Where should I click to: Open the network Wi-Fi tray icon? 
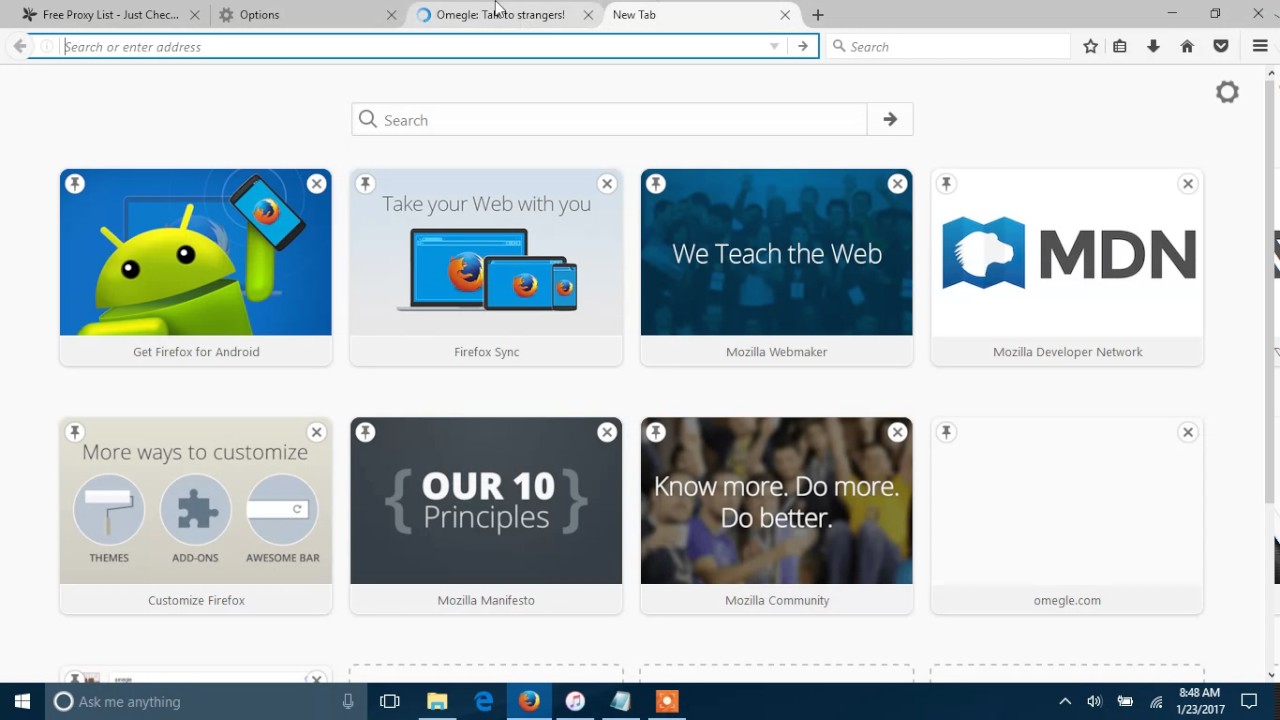tap(1156, 702)
